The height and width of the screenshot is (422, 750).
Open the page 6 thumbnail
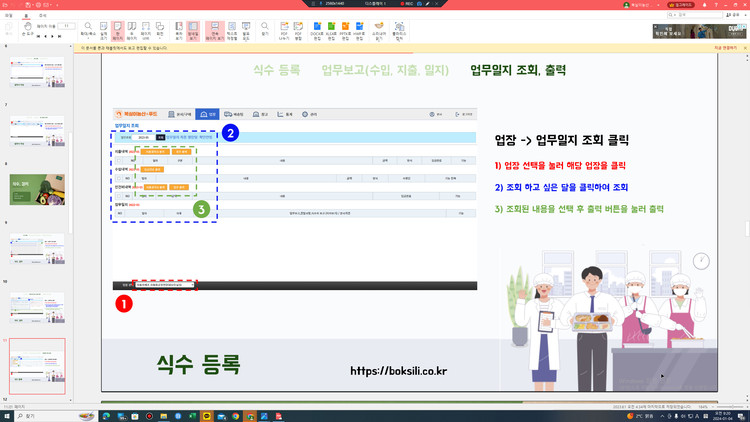[37, 72]
